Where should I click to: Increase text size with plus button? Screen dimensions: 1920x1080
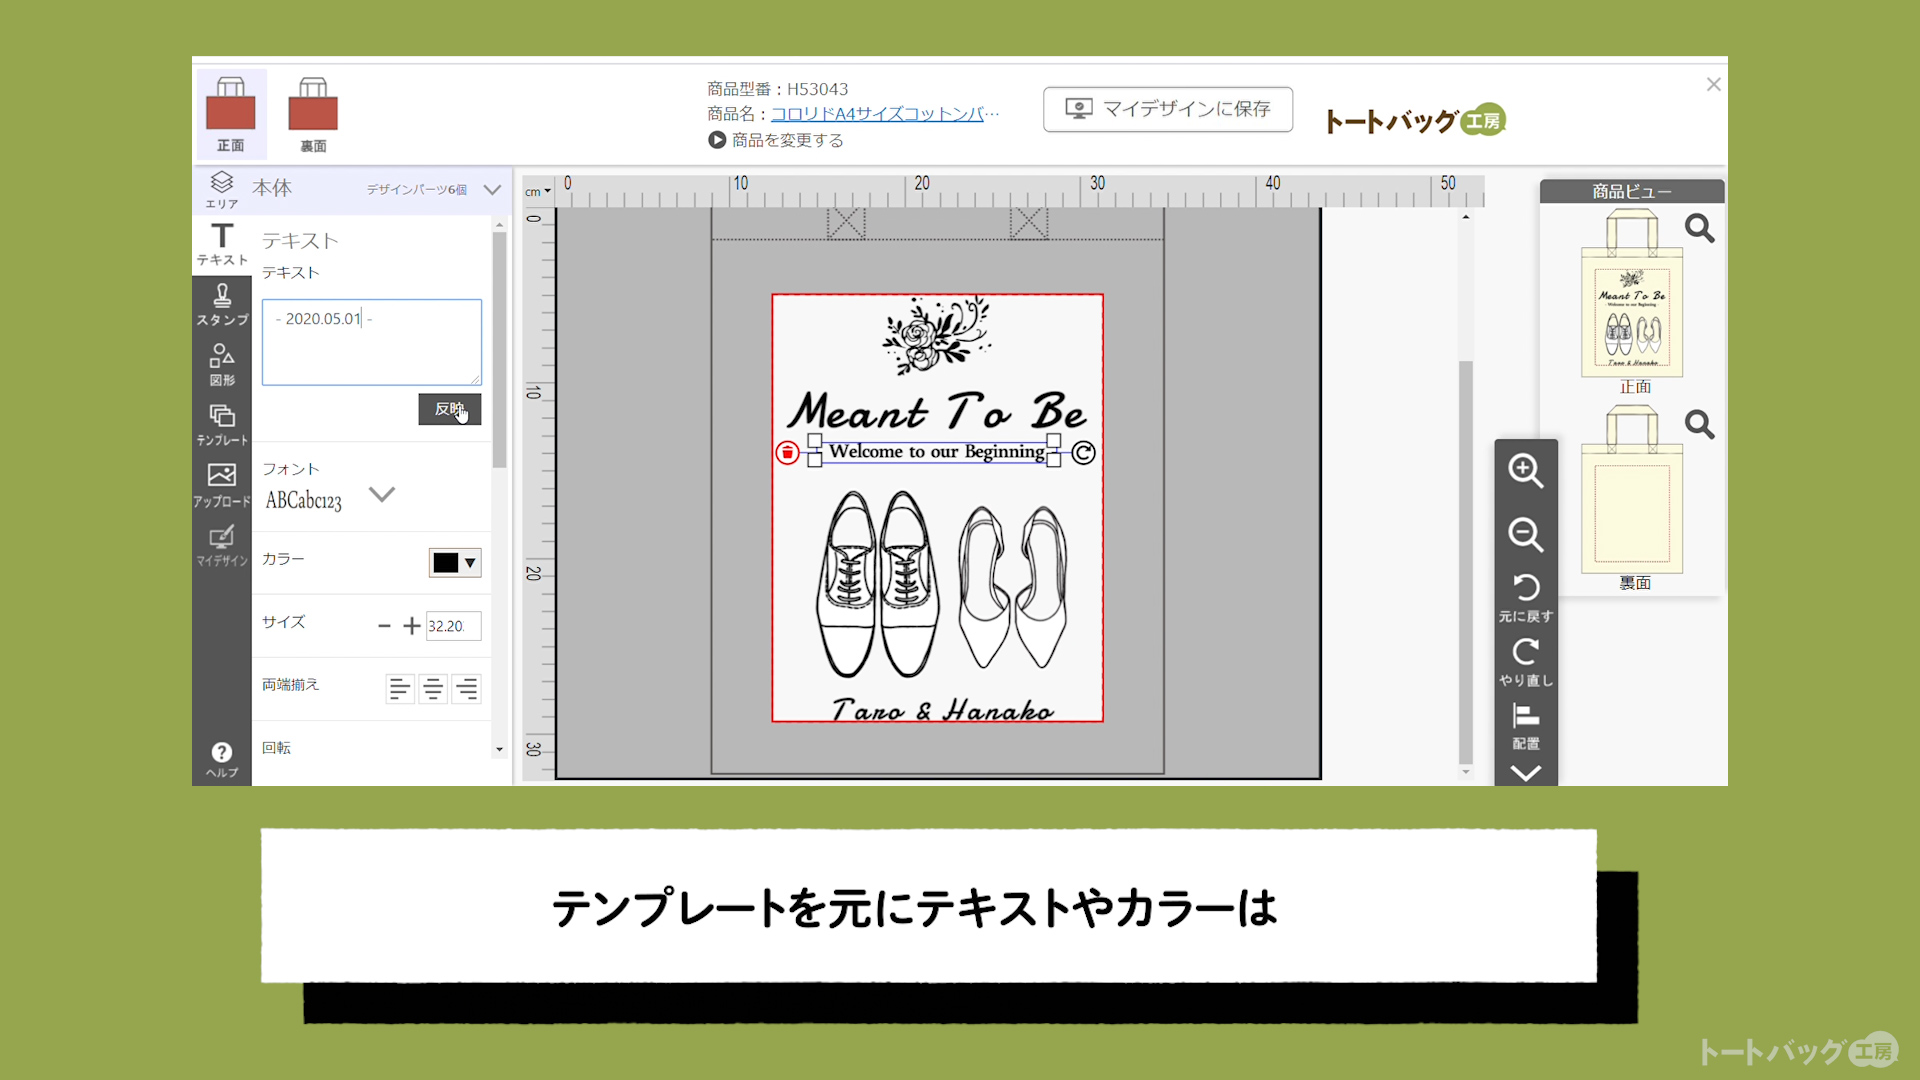[x=412, y=626]
